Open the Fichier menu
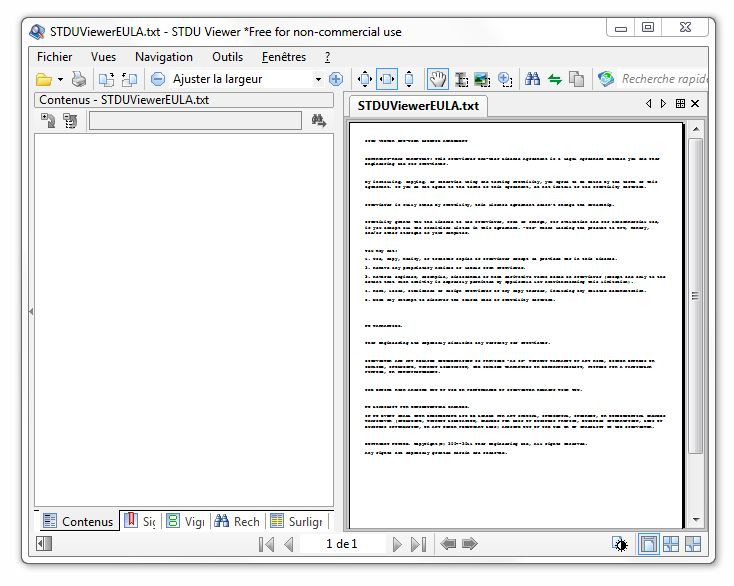The width and height of the screenshot is (734, 586). pyautogui.click(x=54, y=57)
